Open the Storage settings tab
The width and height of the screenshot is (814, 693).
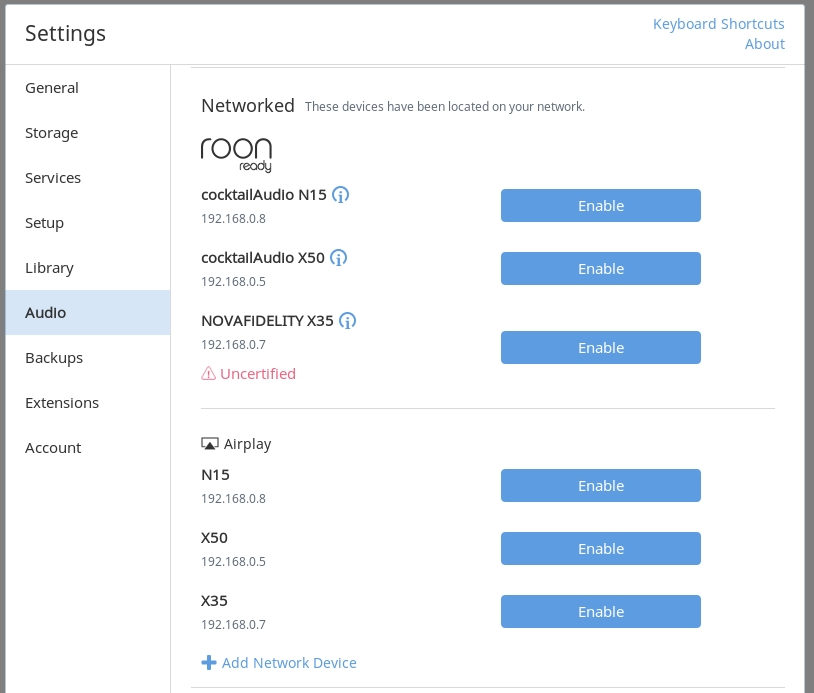88,133
